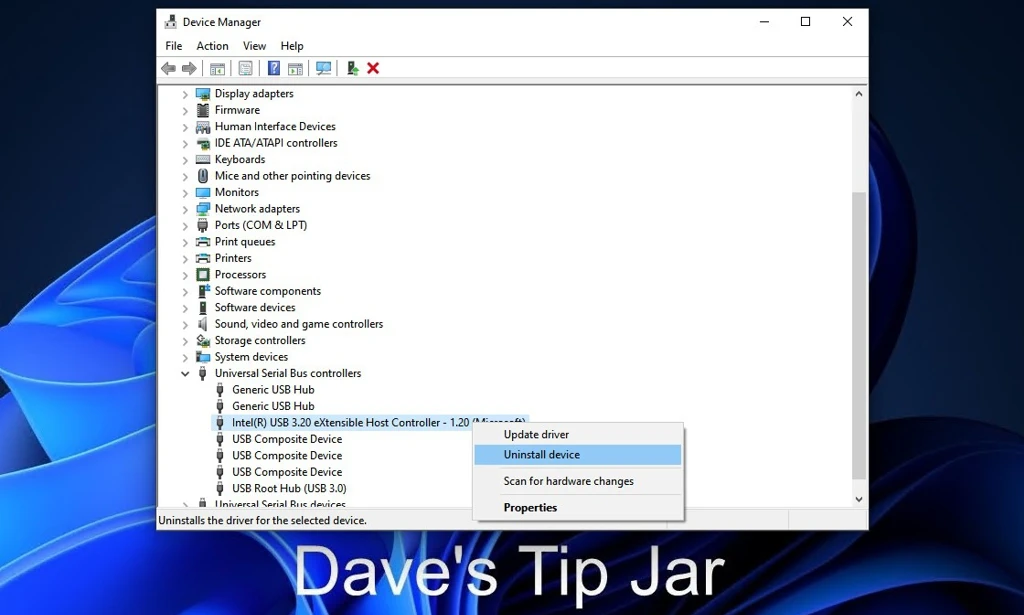Expand the Monitors node
Image resolution: width=1024 pixels, height=615 pixels.
185,193
